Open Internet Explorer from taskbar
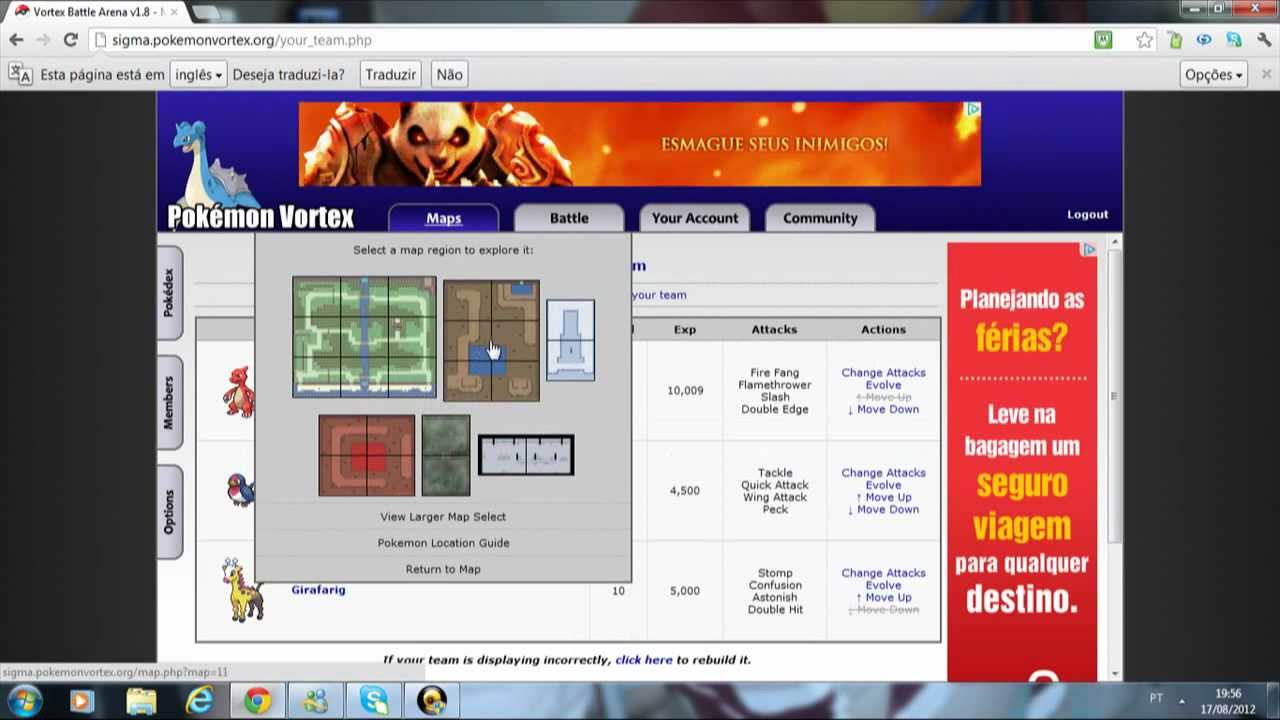This screenshot has height=720, width=1280. click(199, 701)
